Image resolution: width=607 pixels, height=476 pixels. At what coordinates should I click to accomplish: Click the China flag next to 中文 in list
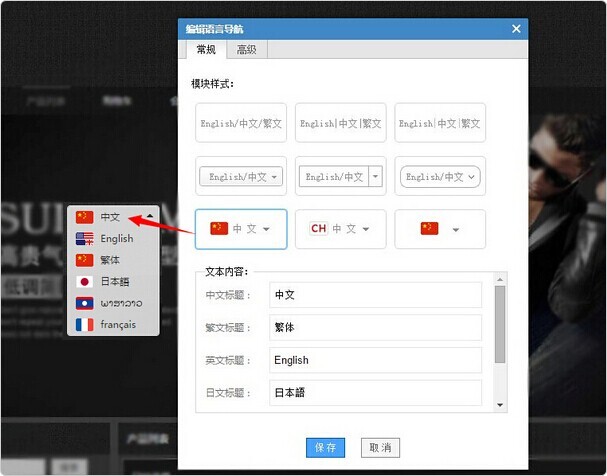click(x=84, y=217)
